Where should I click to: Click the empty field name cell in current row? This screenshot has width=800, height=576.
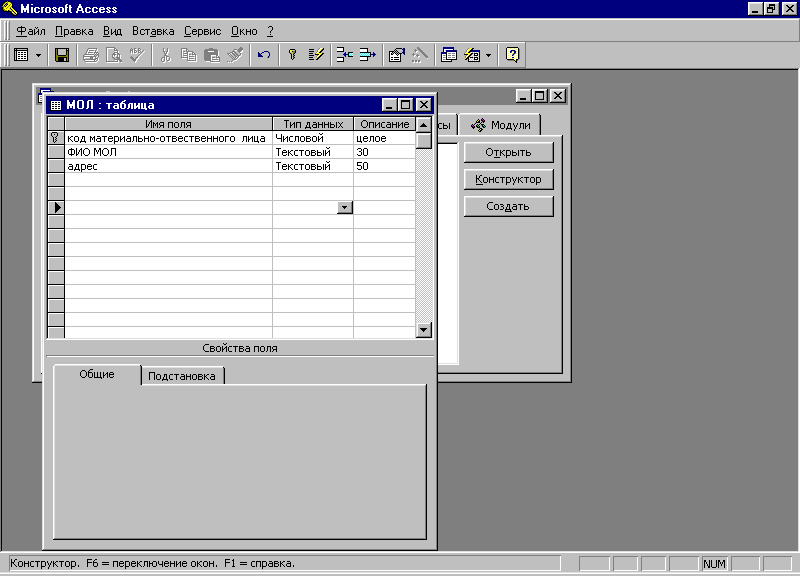tap(168, 207)
